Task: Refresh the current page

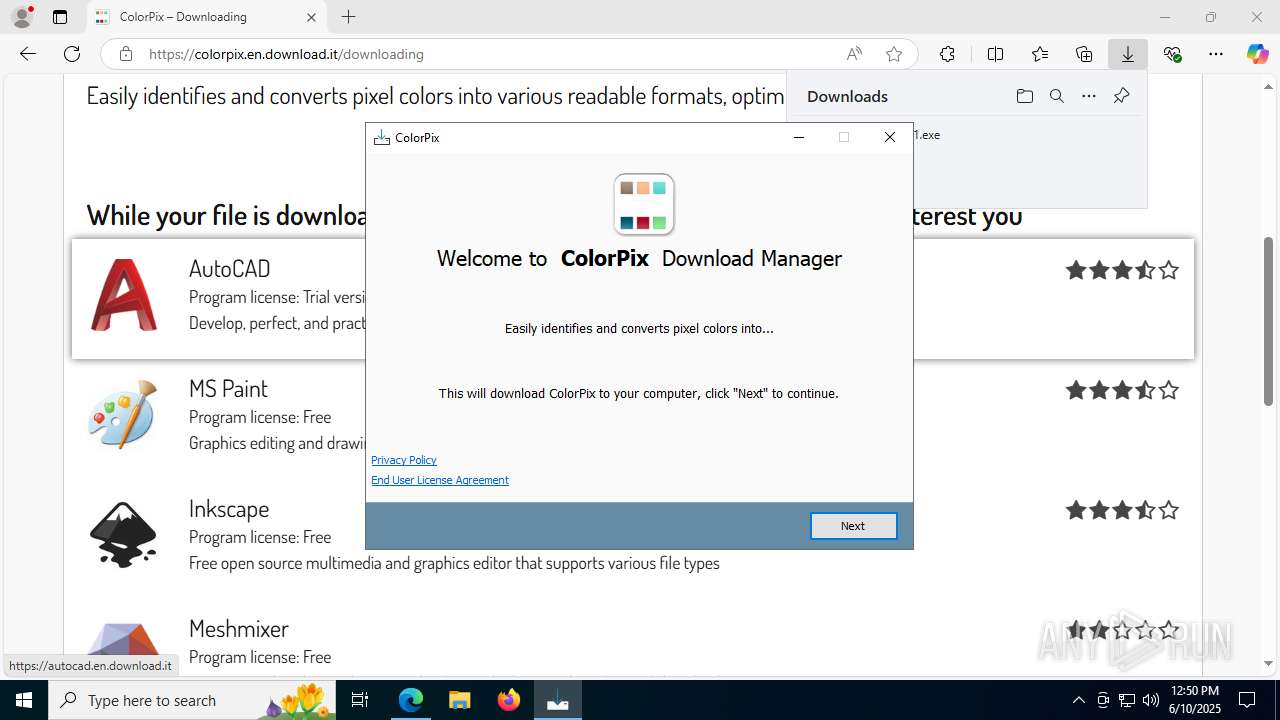Action: coord(72,54)
